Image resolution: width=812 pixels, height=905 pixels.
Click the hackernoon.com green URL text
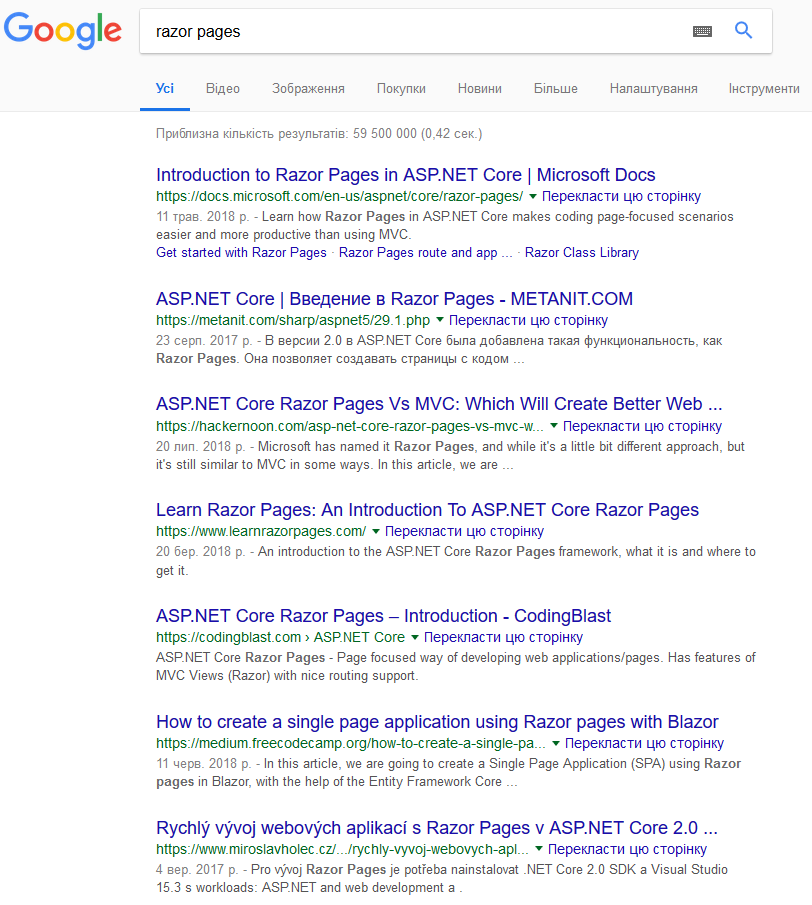(350, 426)
